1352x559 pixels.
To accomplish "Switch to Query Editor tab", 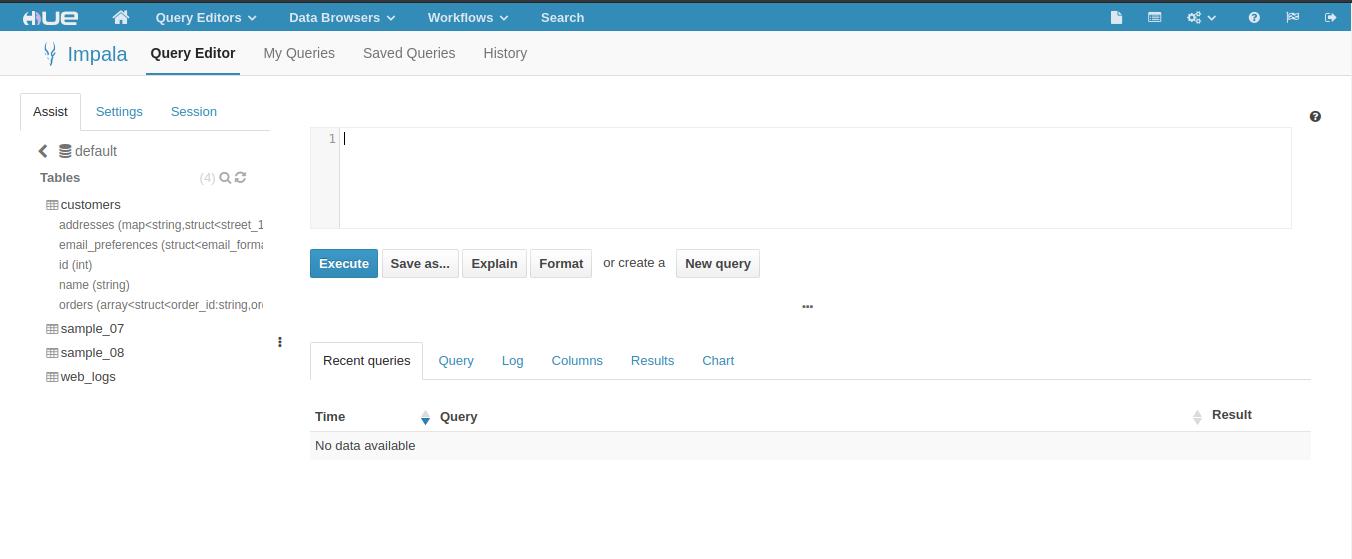I will (193, 53).
